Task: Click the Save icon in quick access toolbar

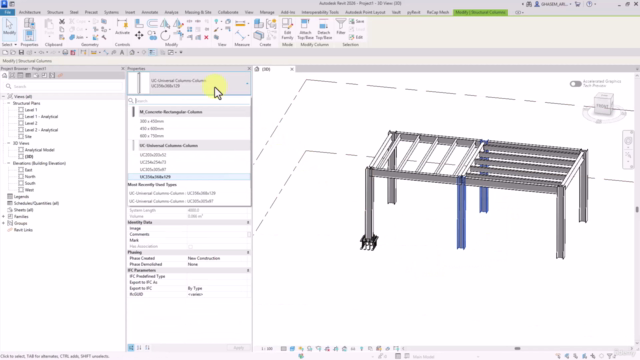Action: click(x=21, y=52)
